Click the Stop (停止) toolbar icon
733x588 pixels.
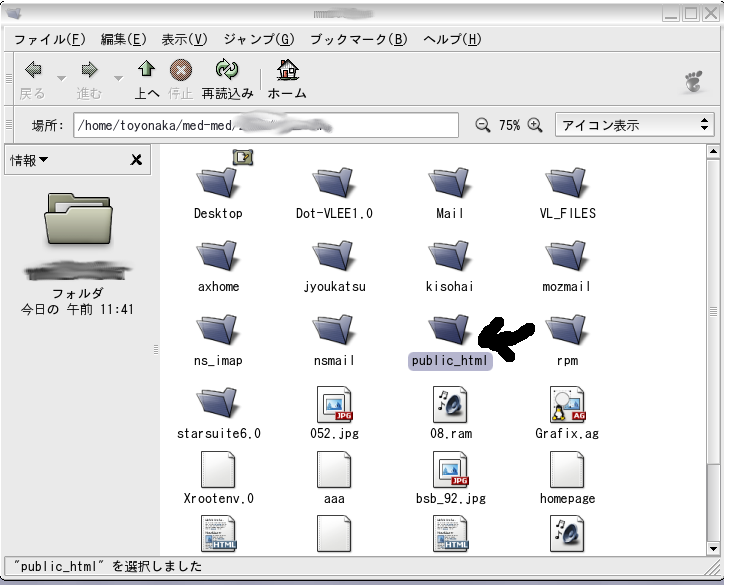click(180, 71)
